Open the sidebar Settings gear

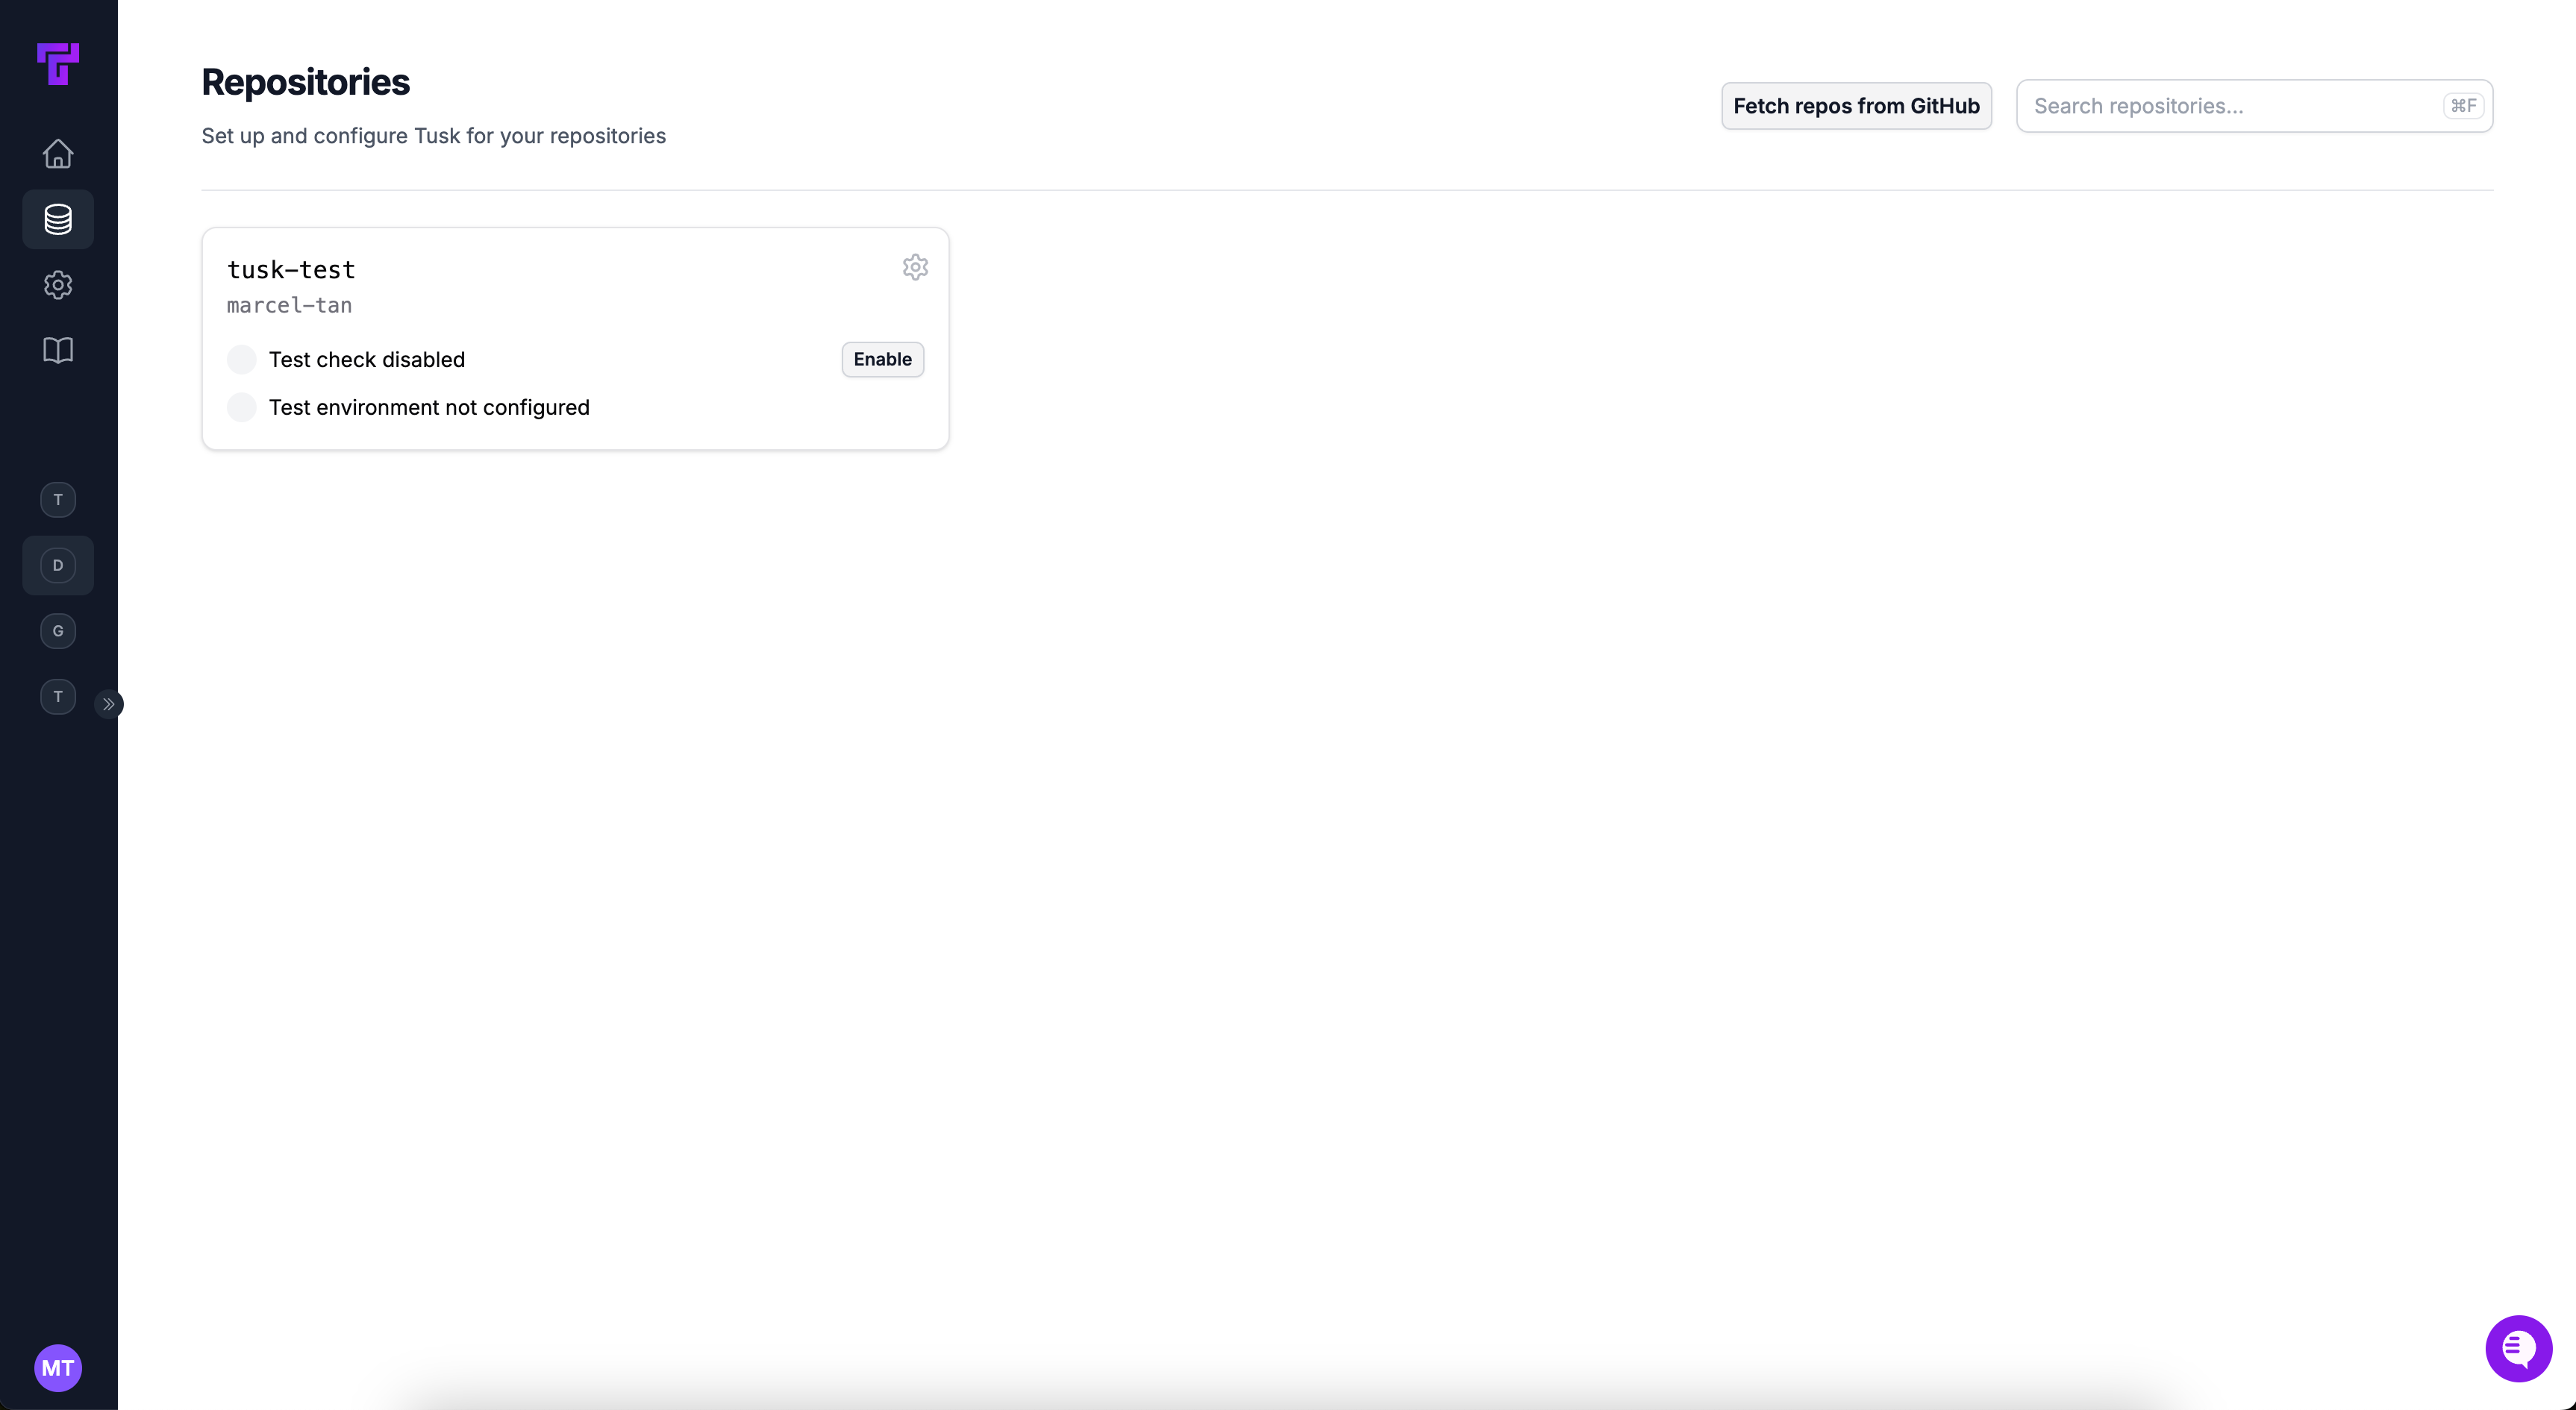click(58, 285)
